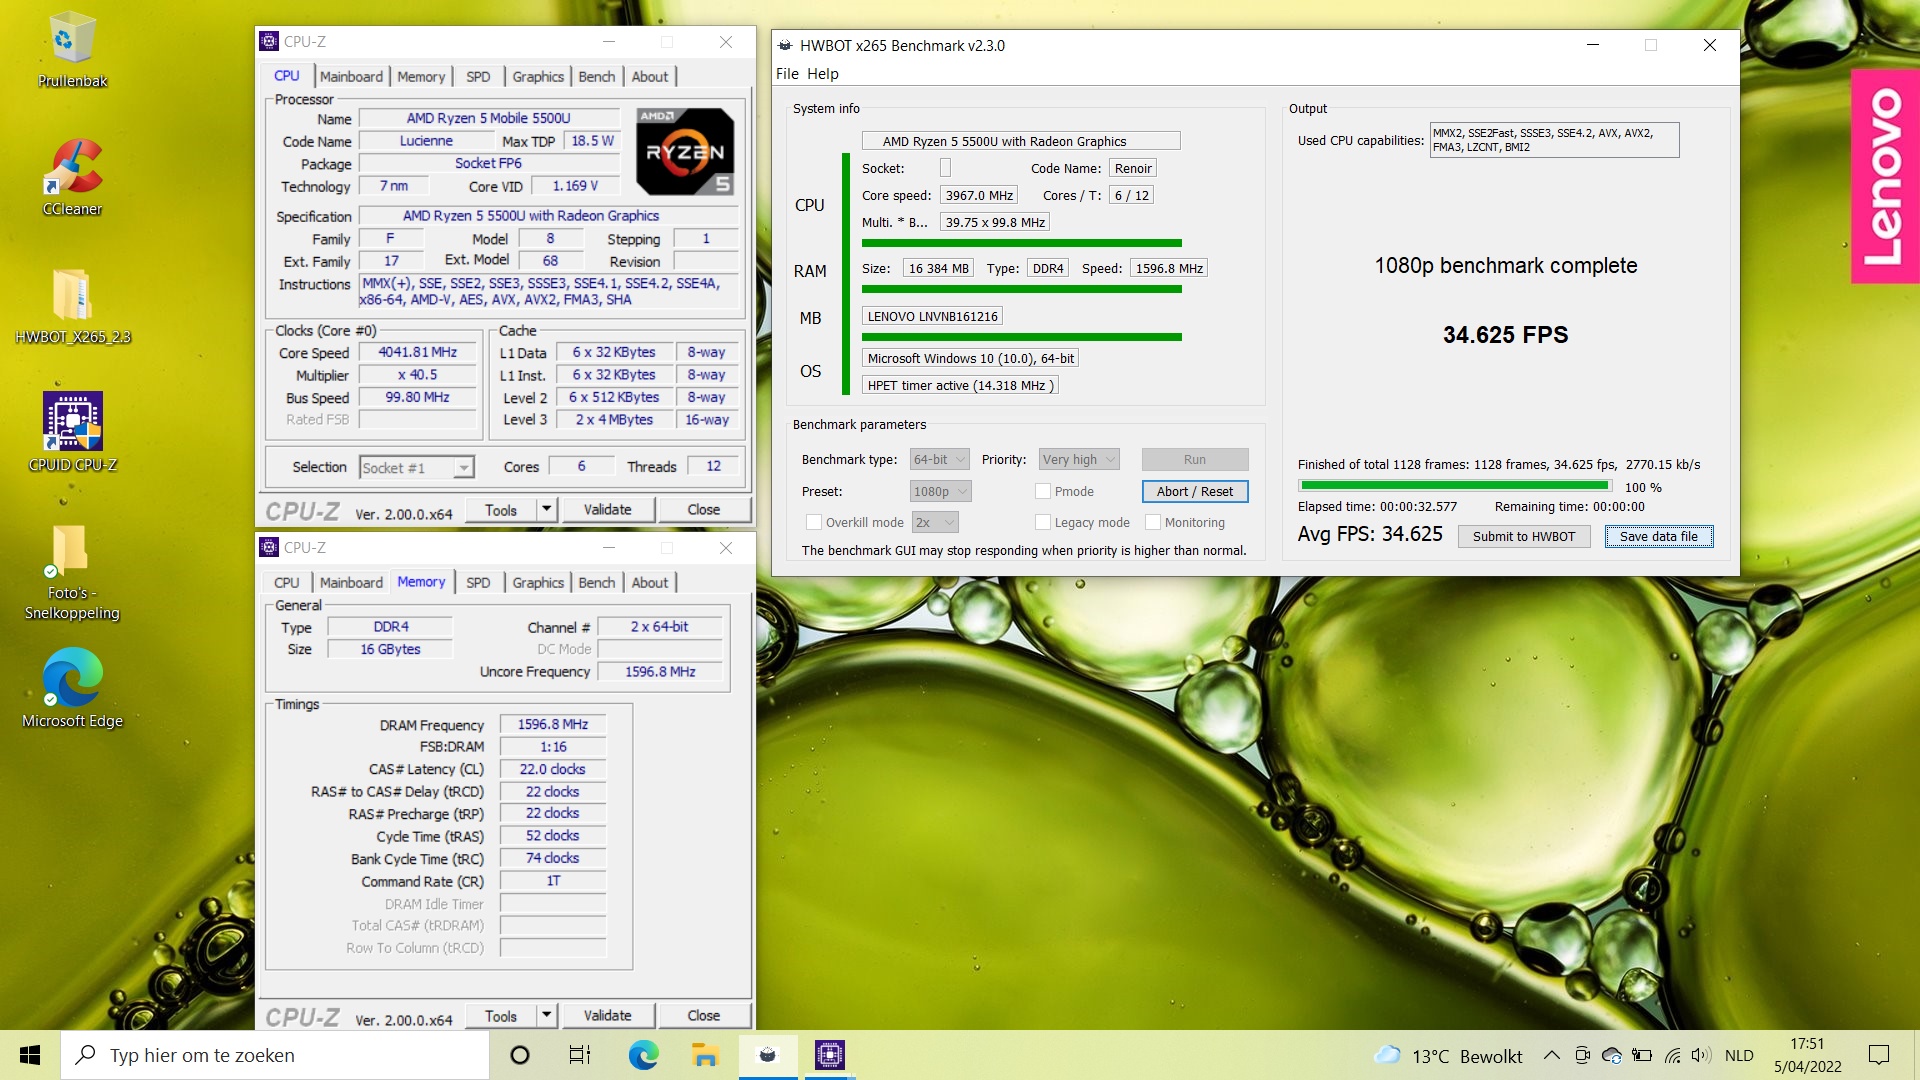Open the Help menu in HWBOT x265
This screenshot has height=1080, width=1920.
click(x=822, y=74)
